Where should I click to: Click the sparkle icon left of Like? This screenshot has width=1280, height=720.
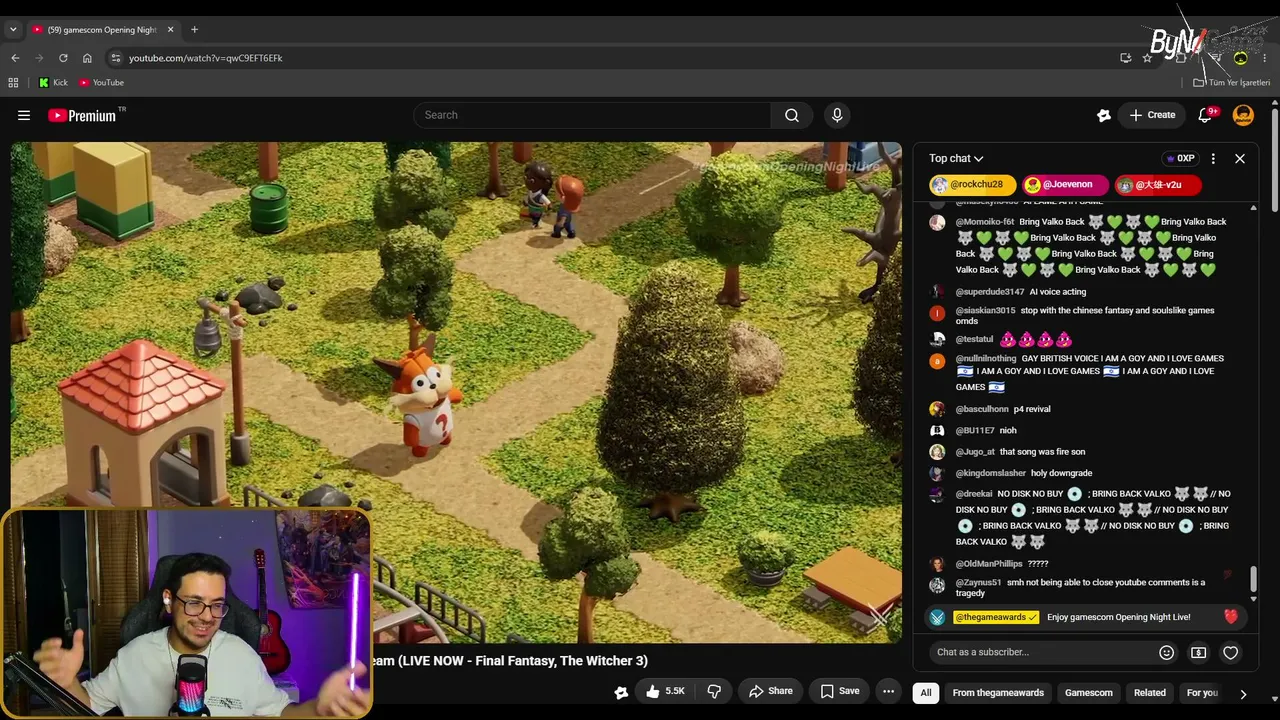(621, 691)
